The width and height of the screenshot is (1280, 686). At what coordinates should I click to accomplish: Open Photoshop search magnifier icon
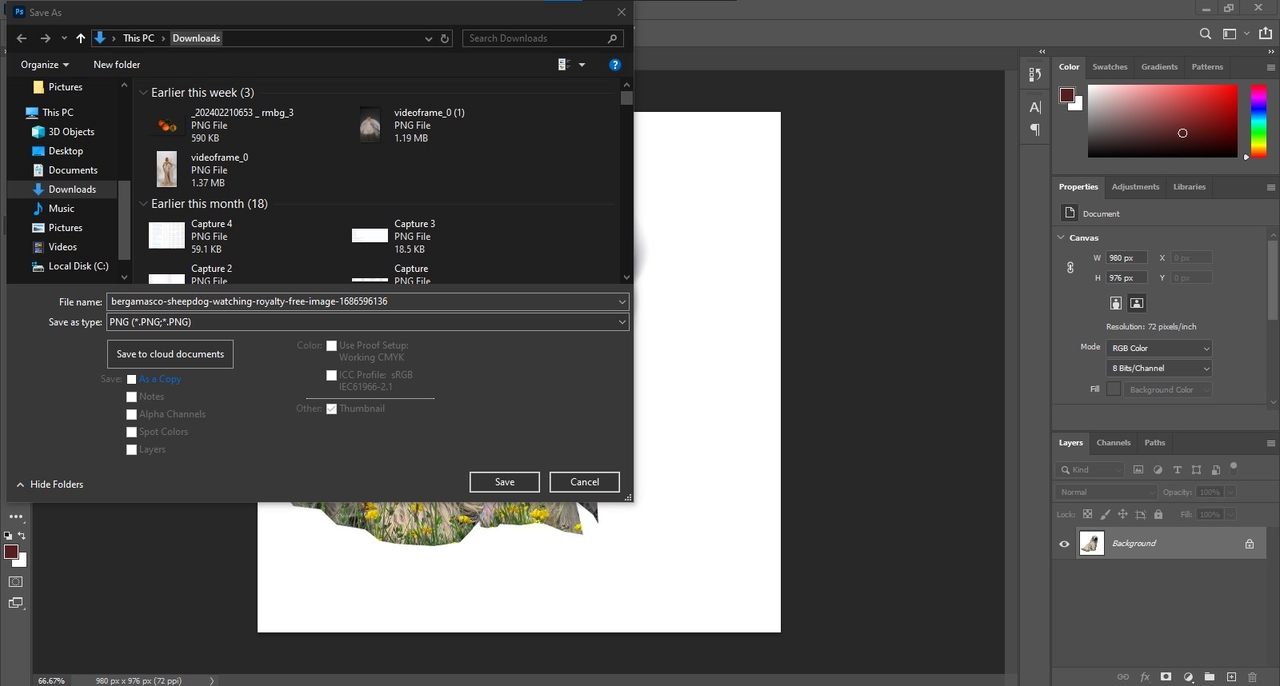1205,34
